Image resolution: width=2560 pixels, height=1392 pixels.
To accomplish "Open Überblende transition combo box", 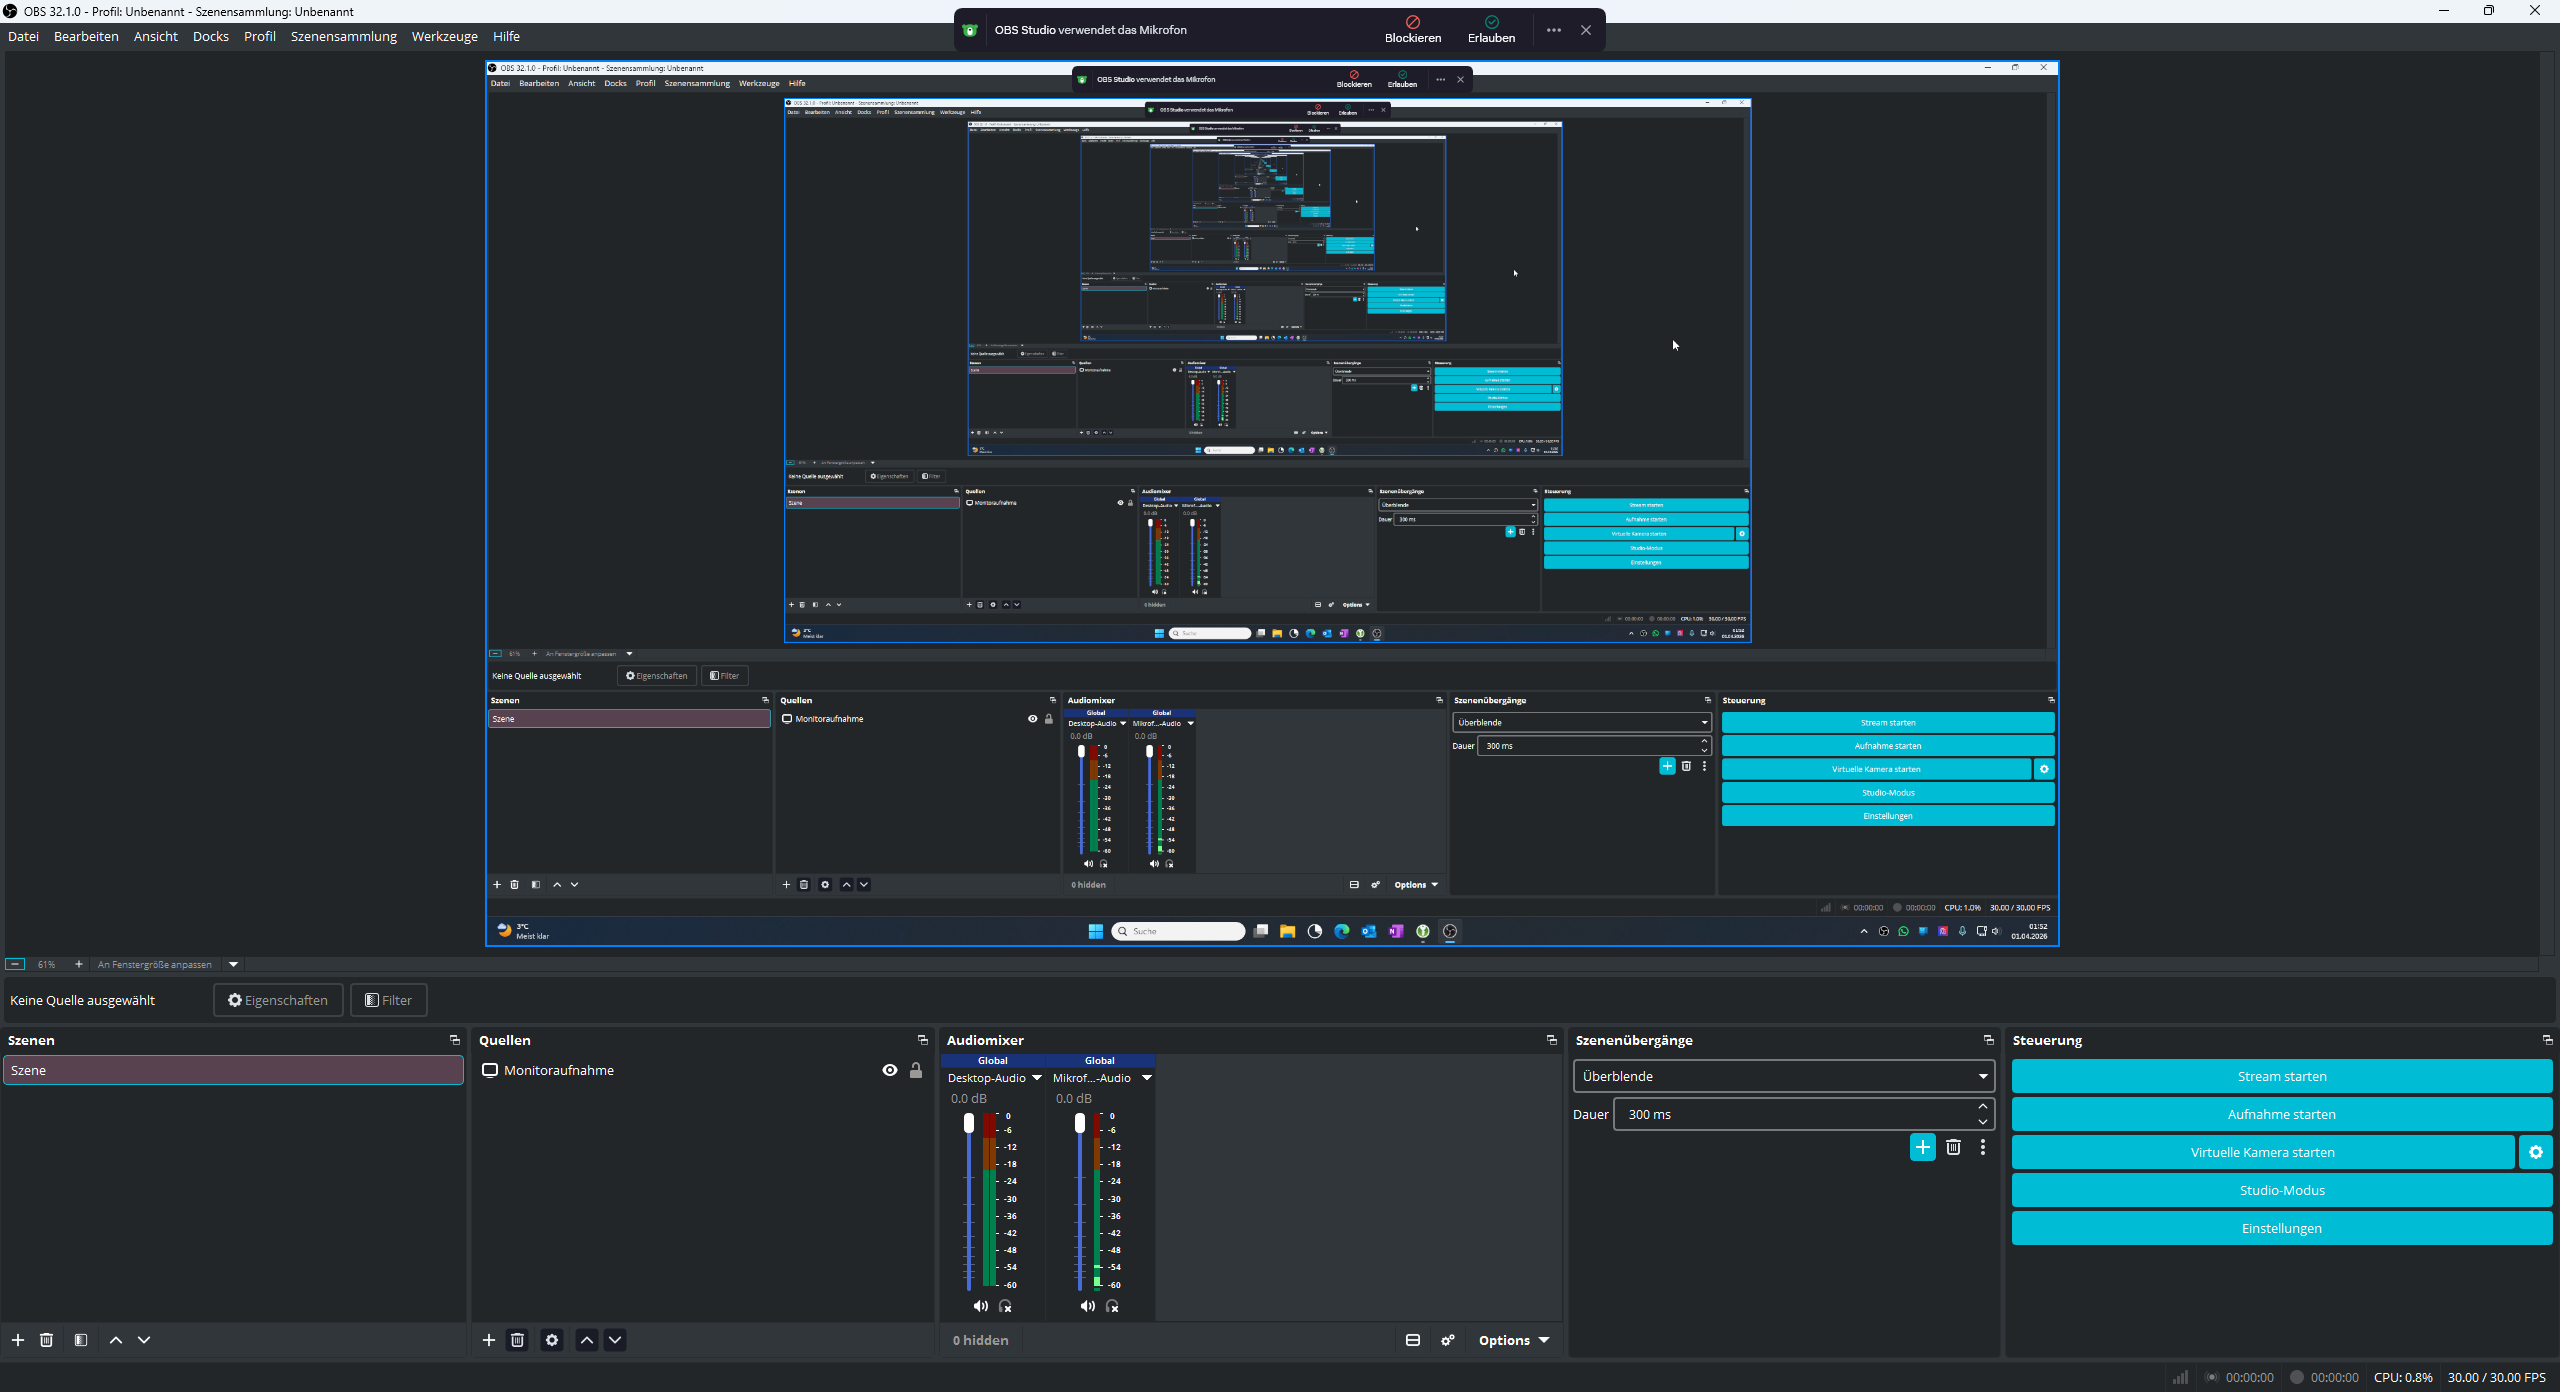I will click(x=1784, y=1076).
